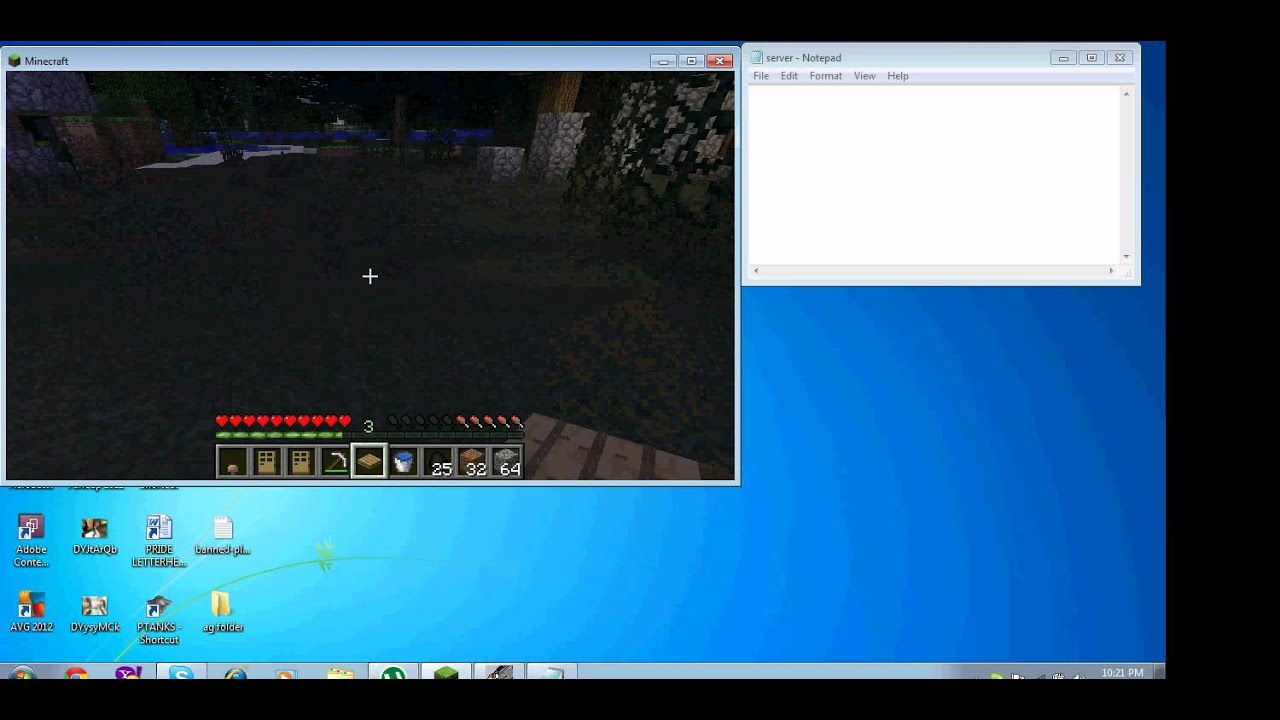Minimize the Minecraft window
This screenshot has height=720, width=1280.
pos(663,61)
